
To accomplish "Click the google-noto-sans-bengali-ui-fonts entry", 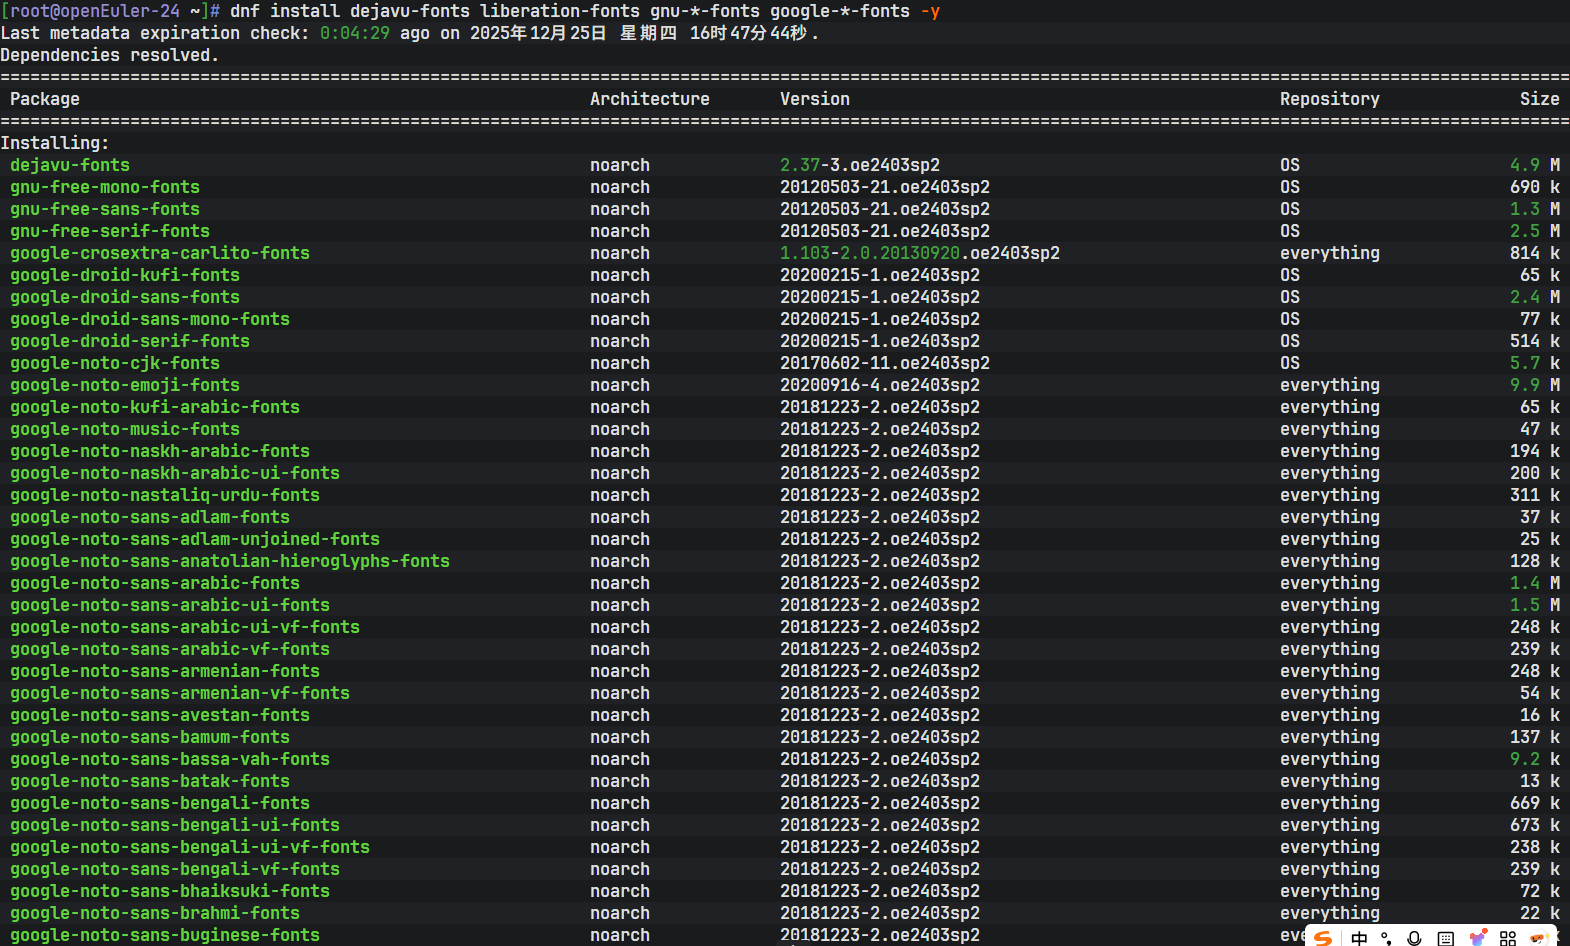I will (175, 825).
